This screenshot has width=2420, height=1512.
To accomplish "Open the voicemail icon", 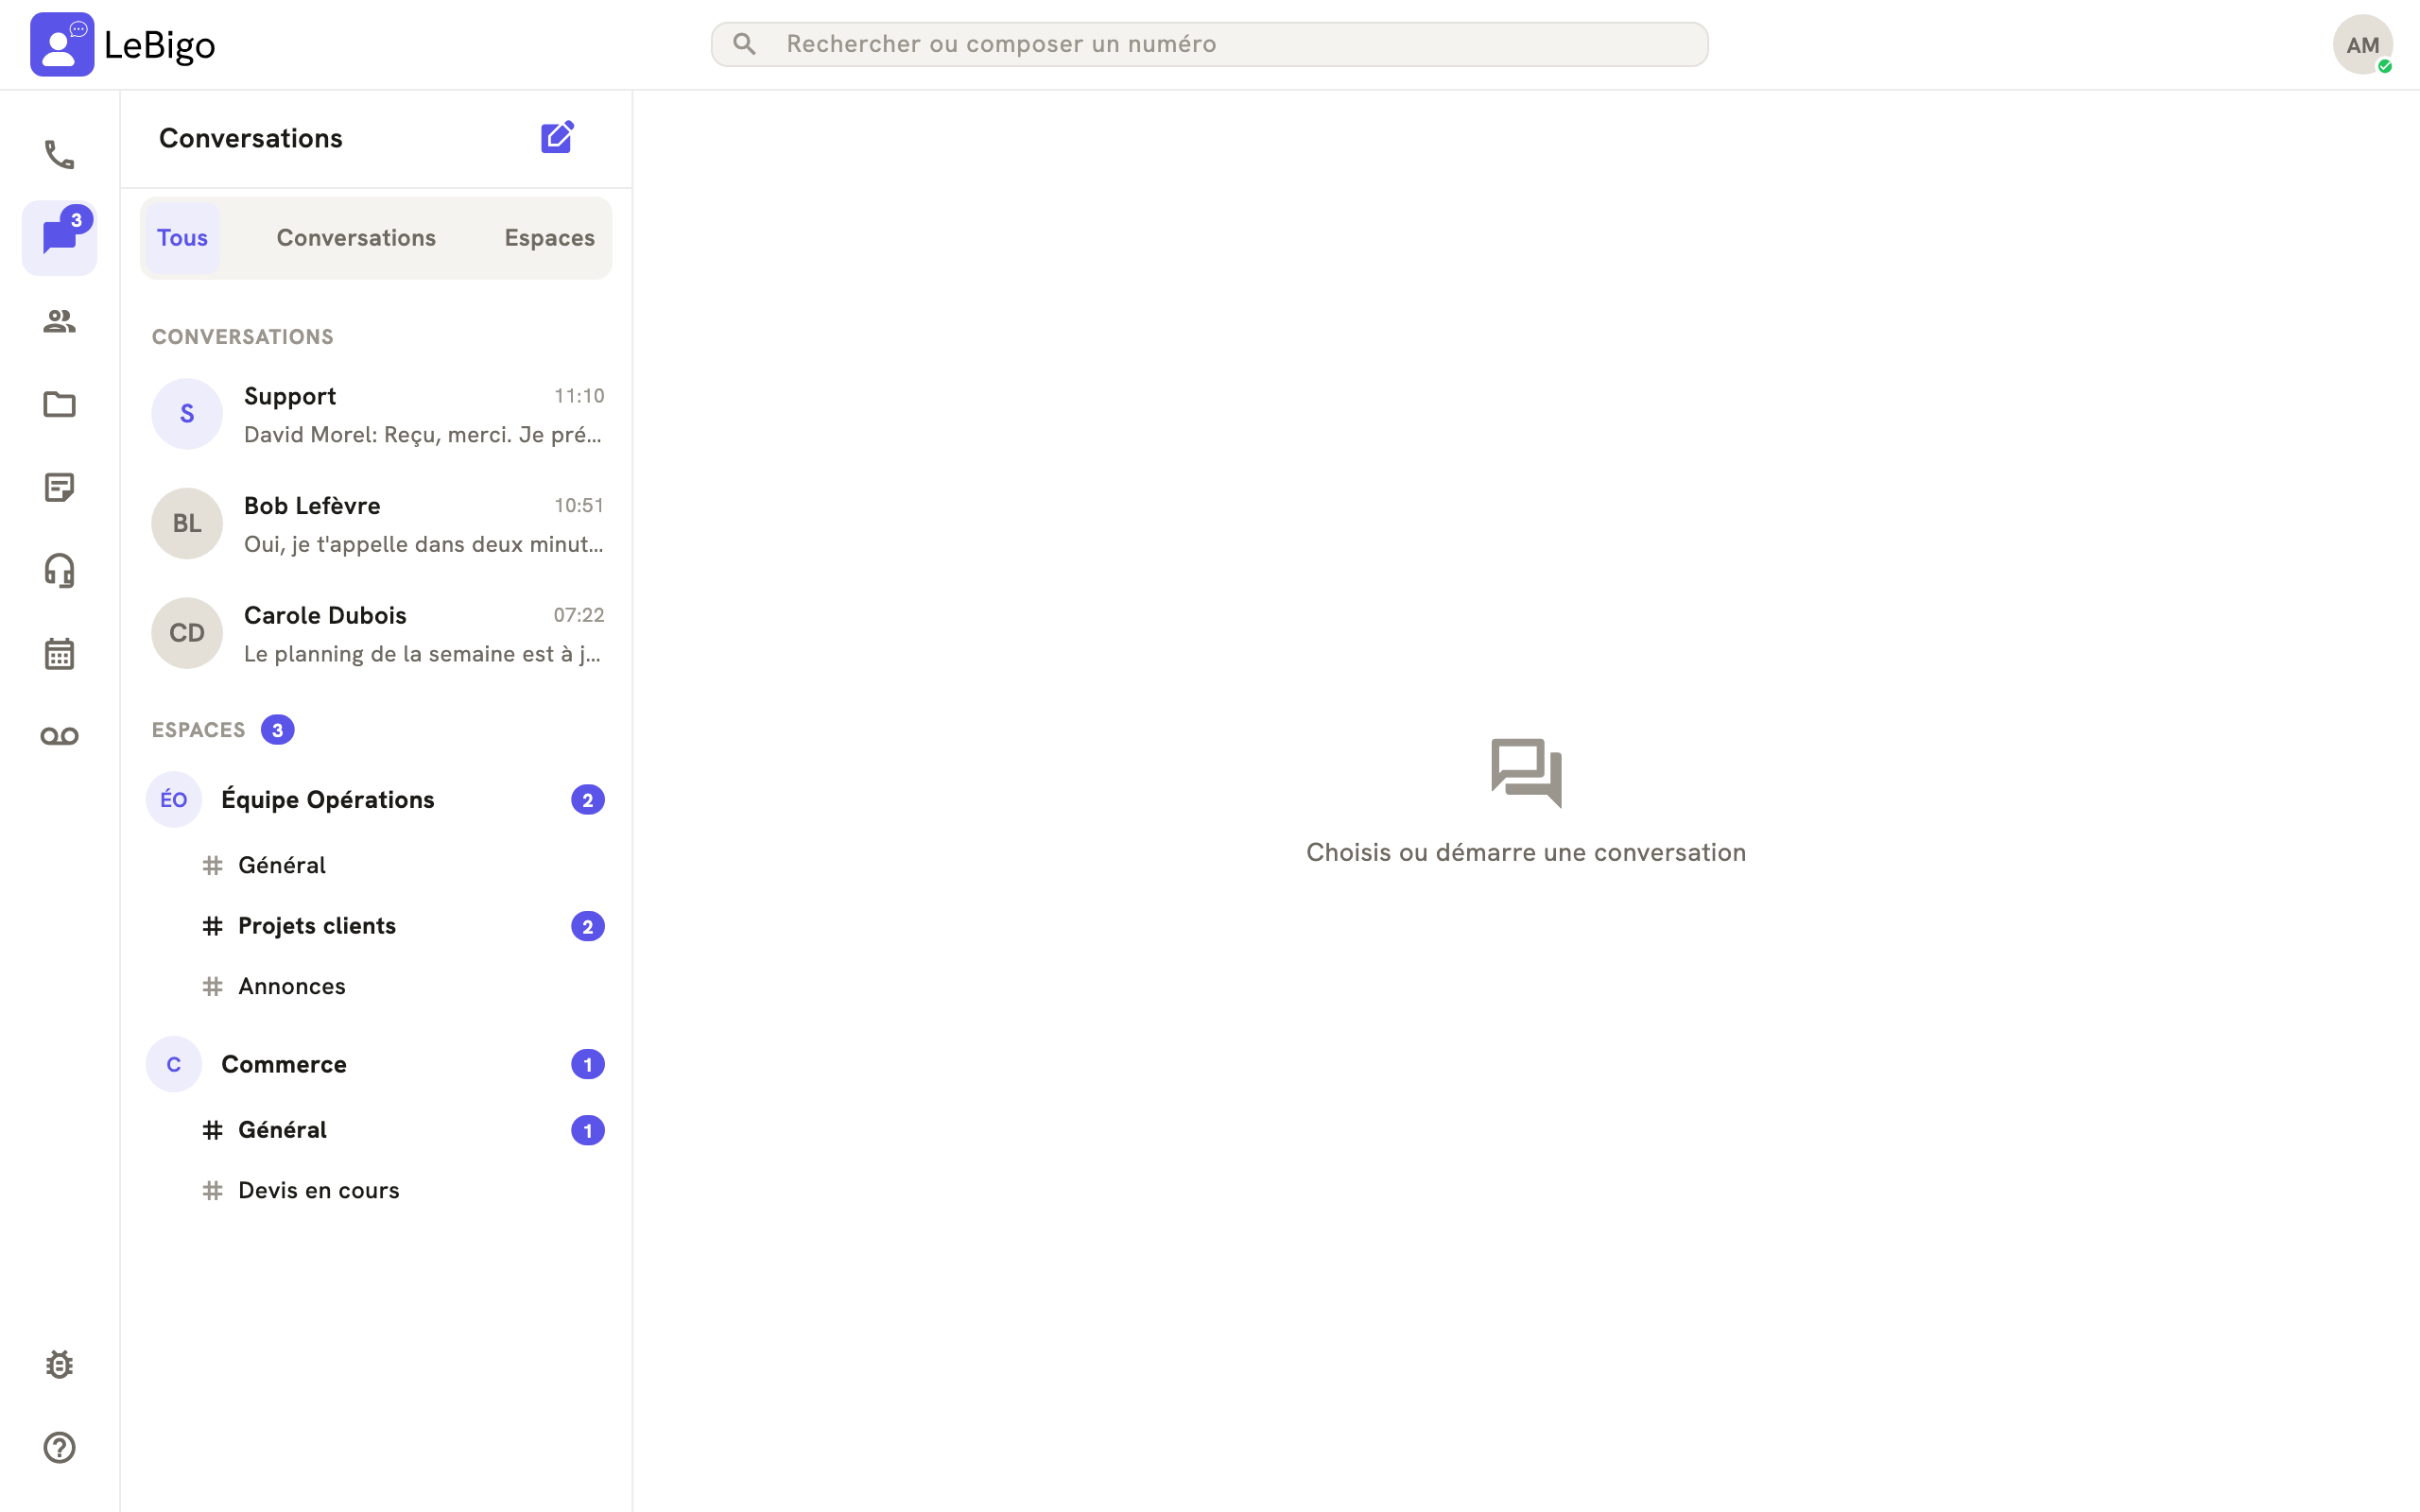I will click(x=59, y=737).
